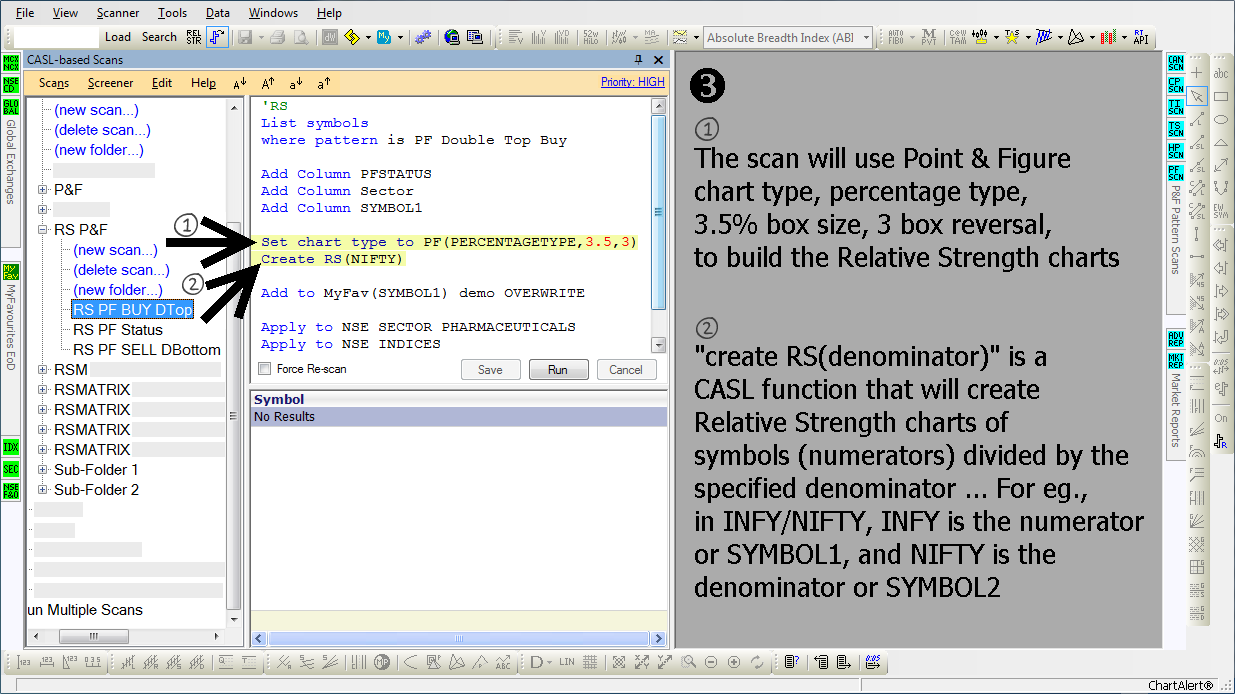Click the yellow diamond scan icon
Image resolution: width=1235 pixels, height=694 pixels.
[352, 37]
